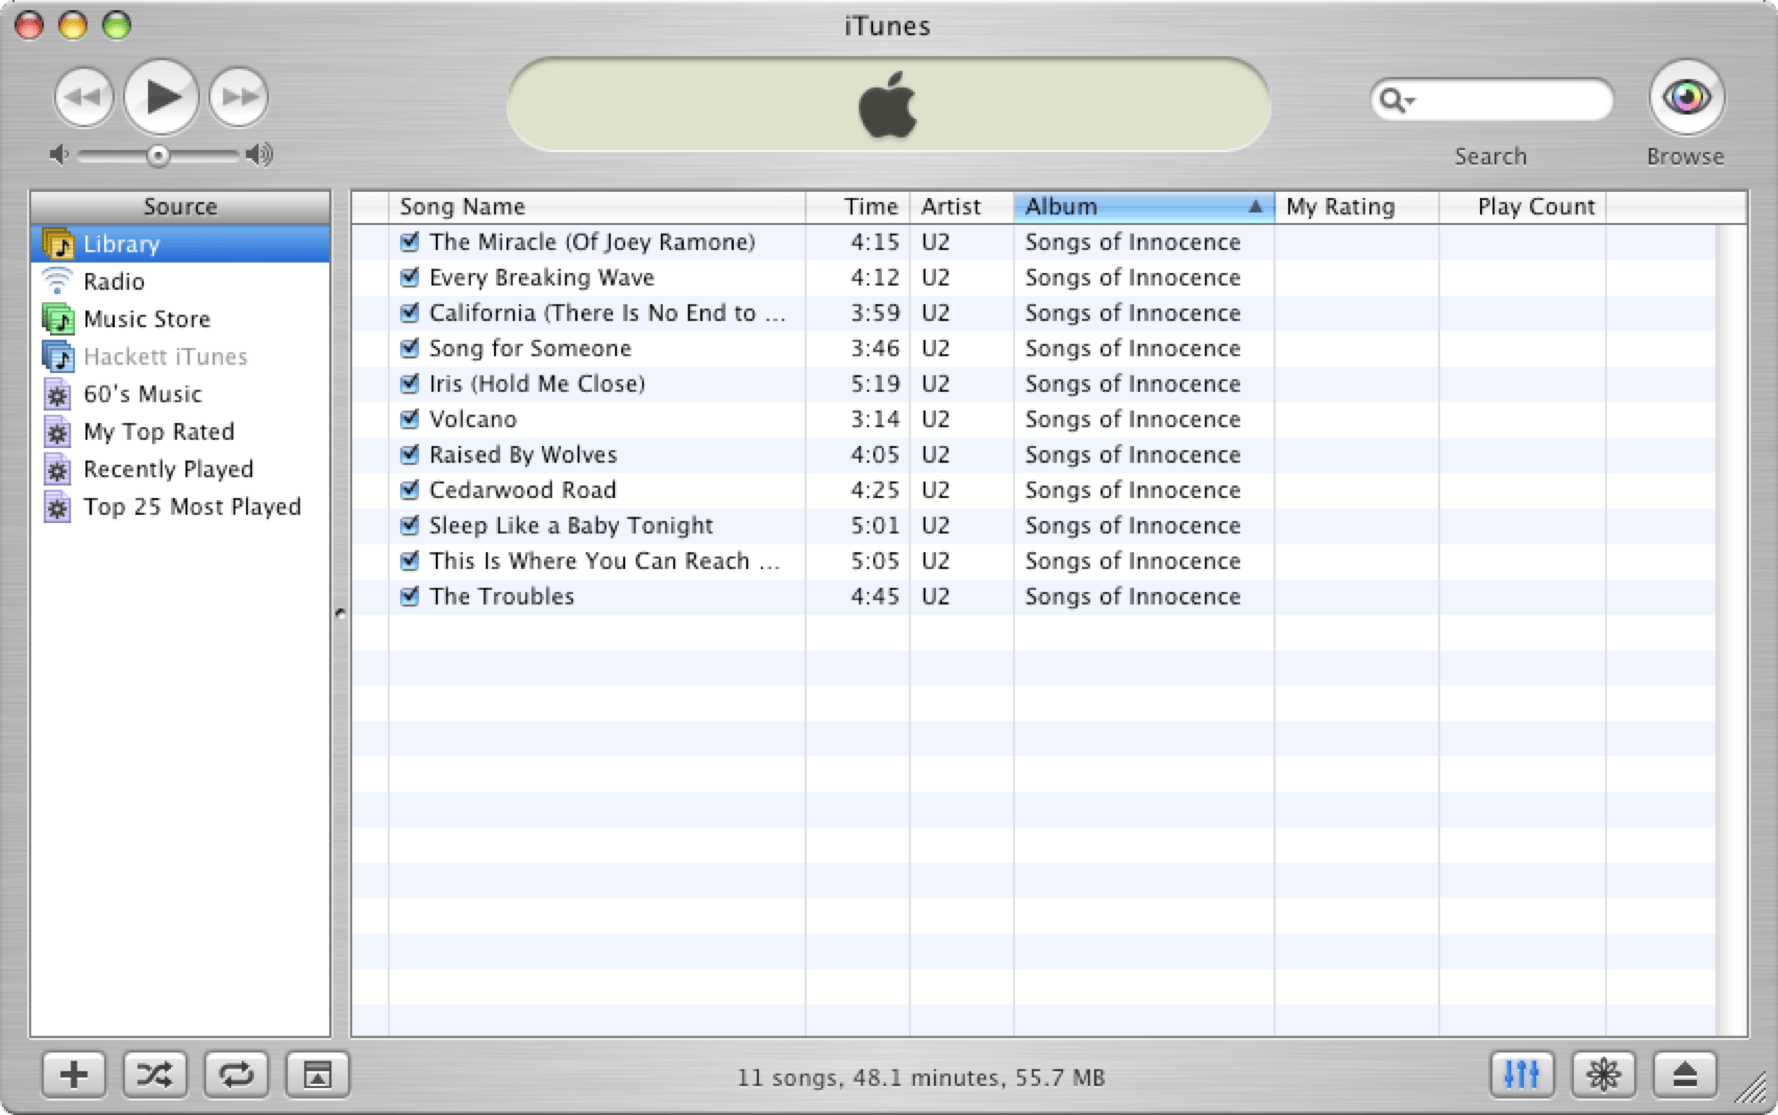1778x1115 pixels.
Task: Open the 60's Music smart playlist
Action: click(x=180, y=394)
